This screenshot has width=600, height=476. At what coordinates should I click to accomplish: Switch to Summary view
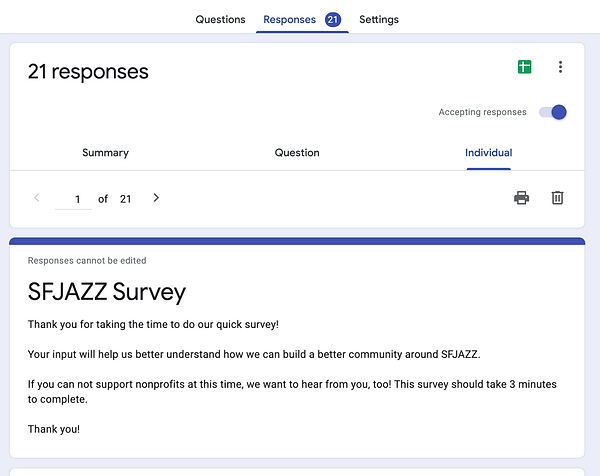106,153
